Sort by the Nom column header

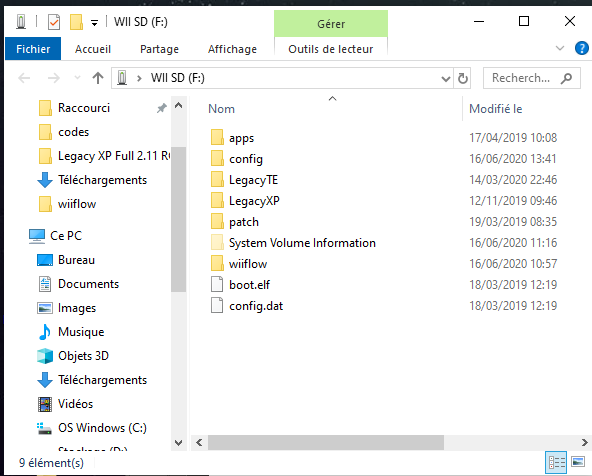(x=221, y=109)
